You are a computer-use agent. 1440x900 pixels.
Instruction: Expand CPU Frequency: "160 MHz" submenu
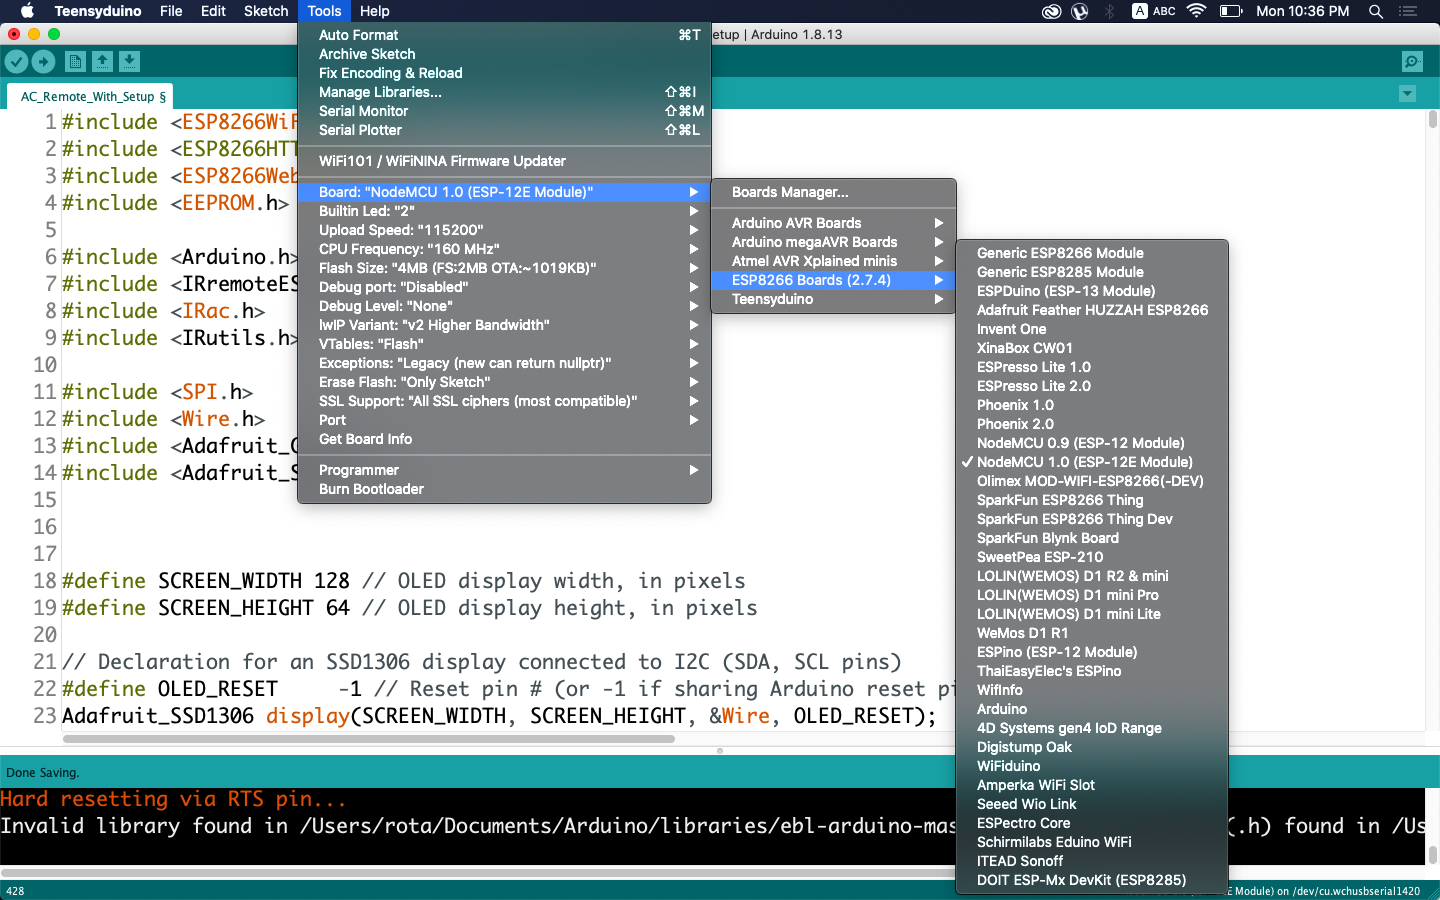point(504,249)
